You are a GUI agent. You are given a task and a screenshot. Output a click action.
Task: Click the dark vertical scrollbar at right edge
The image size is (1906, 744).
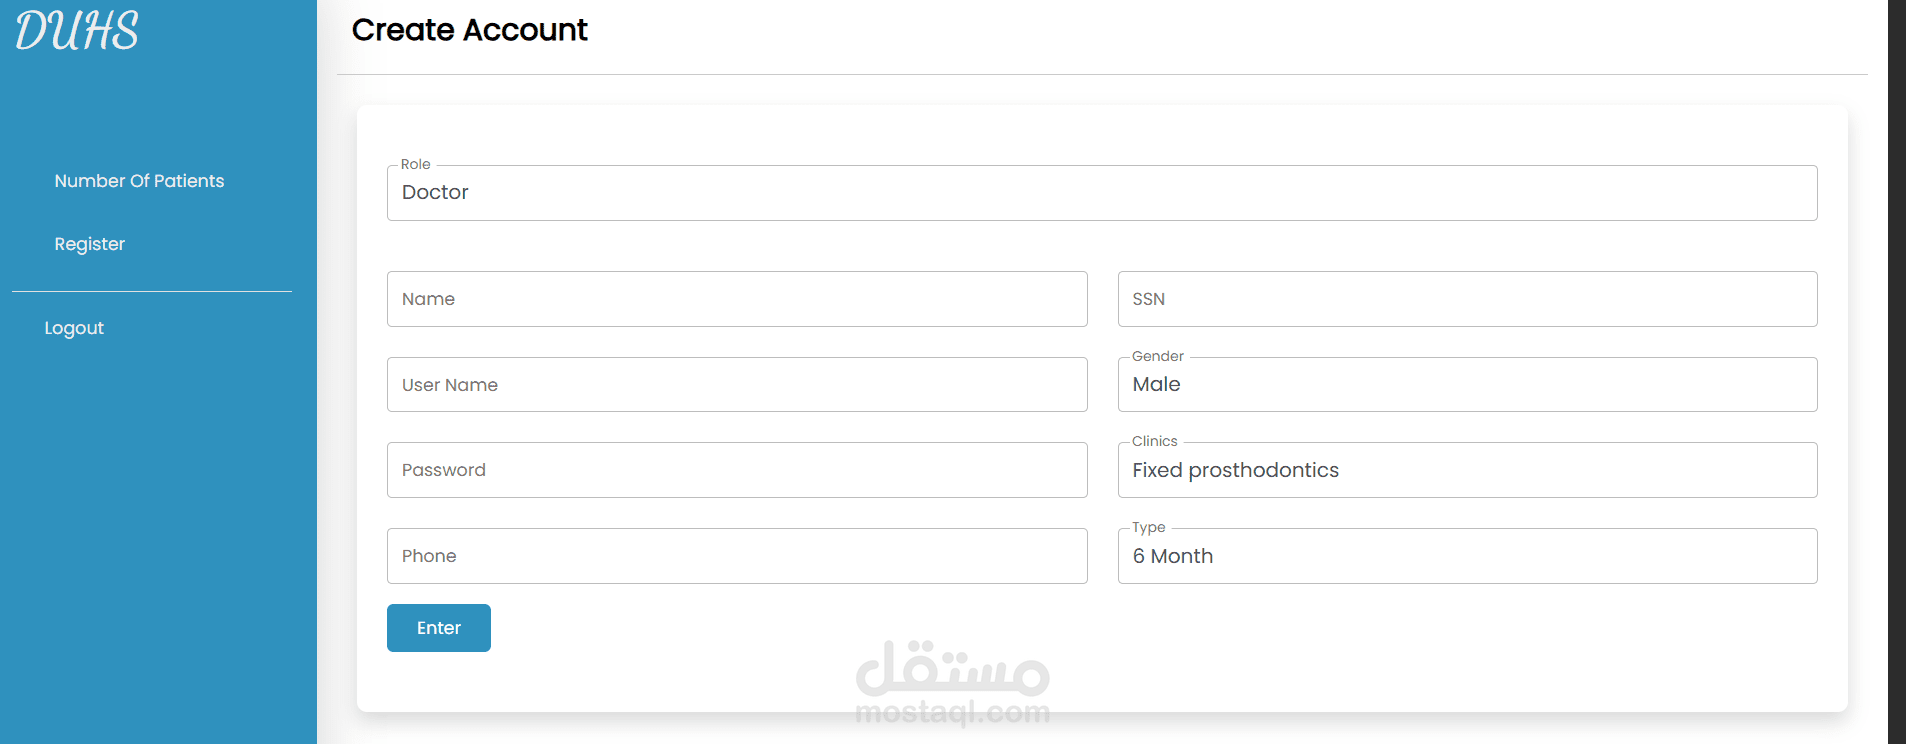1896,372
